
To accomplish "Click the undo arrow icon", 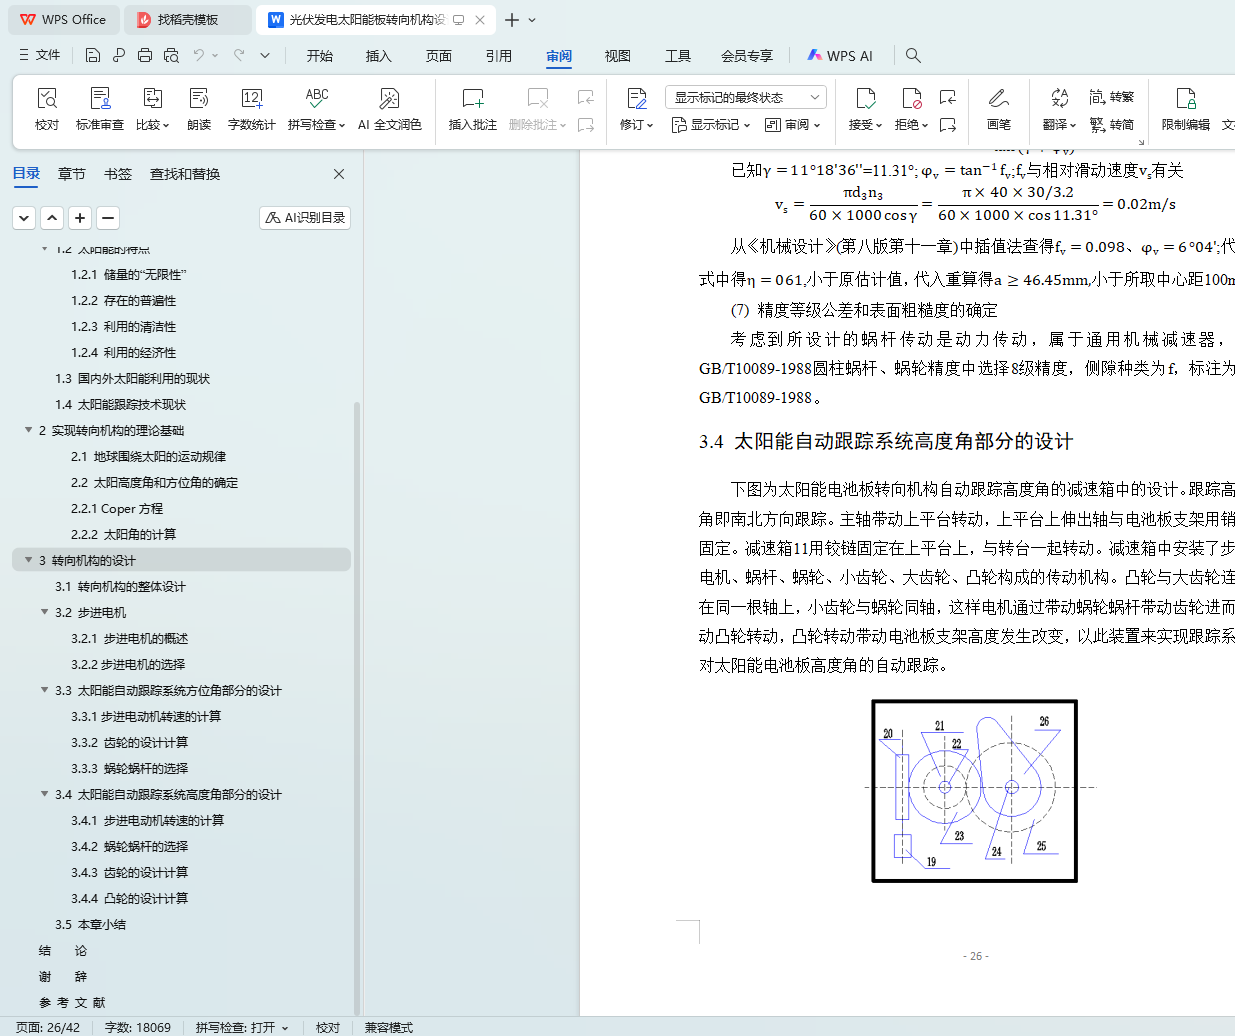I will click(x=199, y=55).
